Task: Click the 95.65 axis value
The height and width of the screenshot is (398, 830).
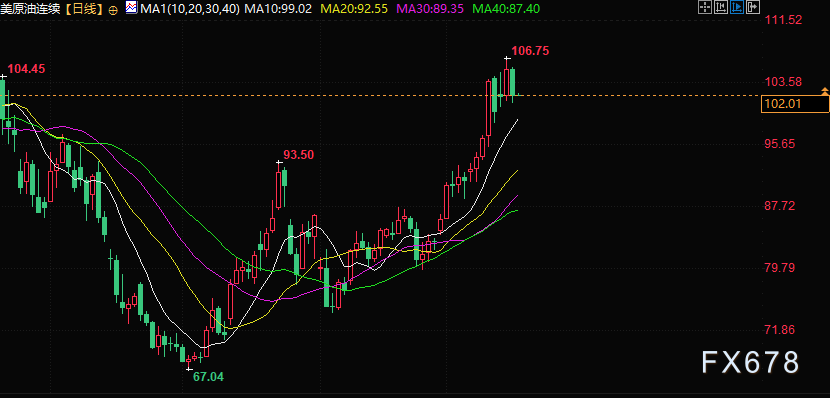Action: pyautogui.click(x=781, y=143)
